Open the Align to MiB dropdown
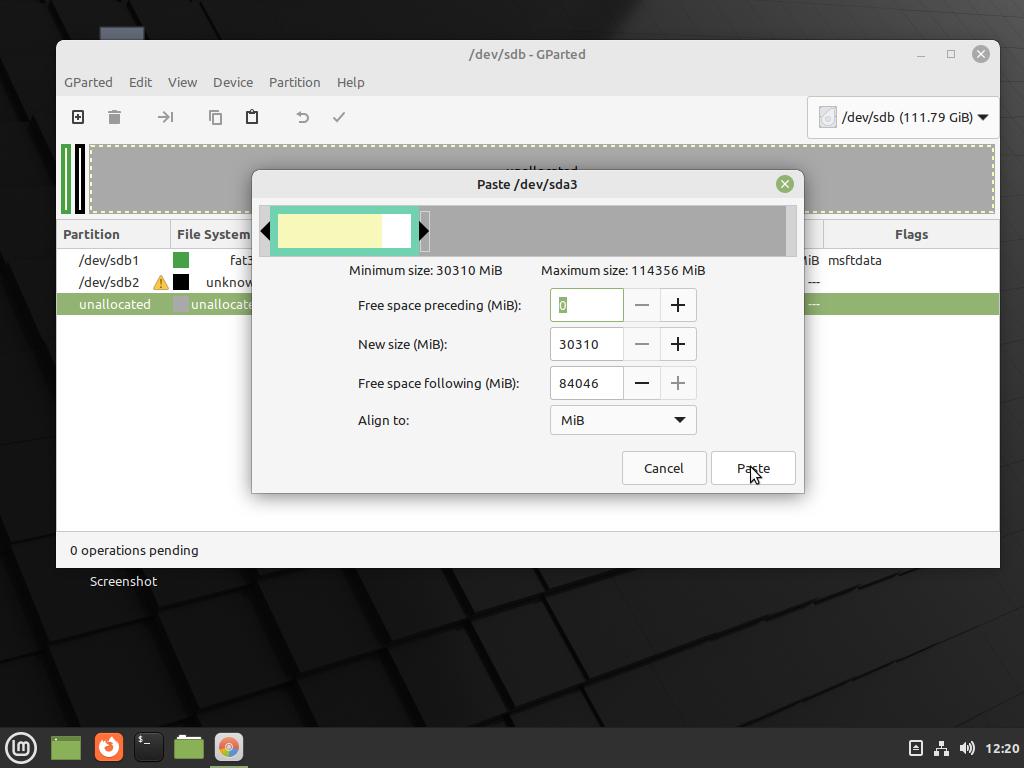1024x768 pixels. coord(622,420)
